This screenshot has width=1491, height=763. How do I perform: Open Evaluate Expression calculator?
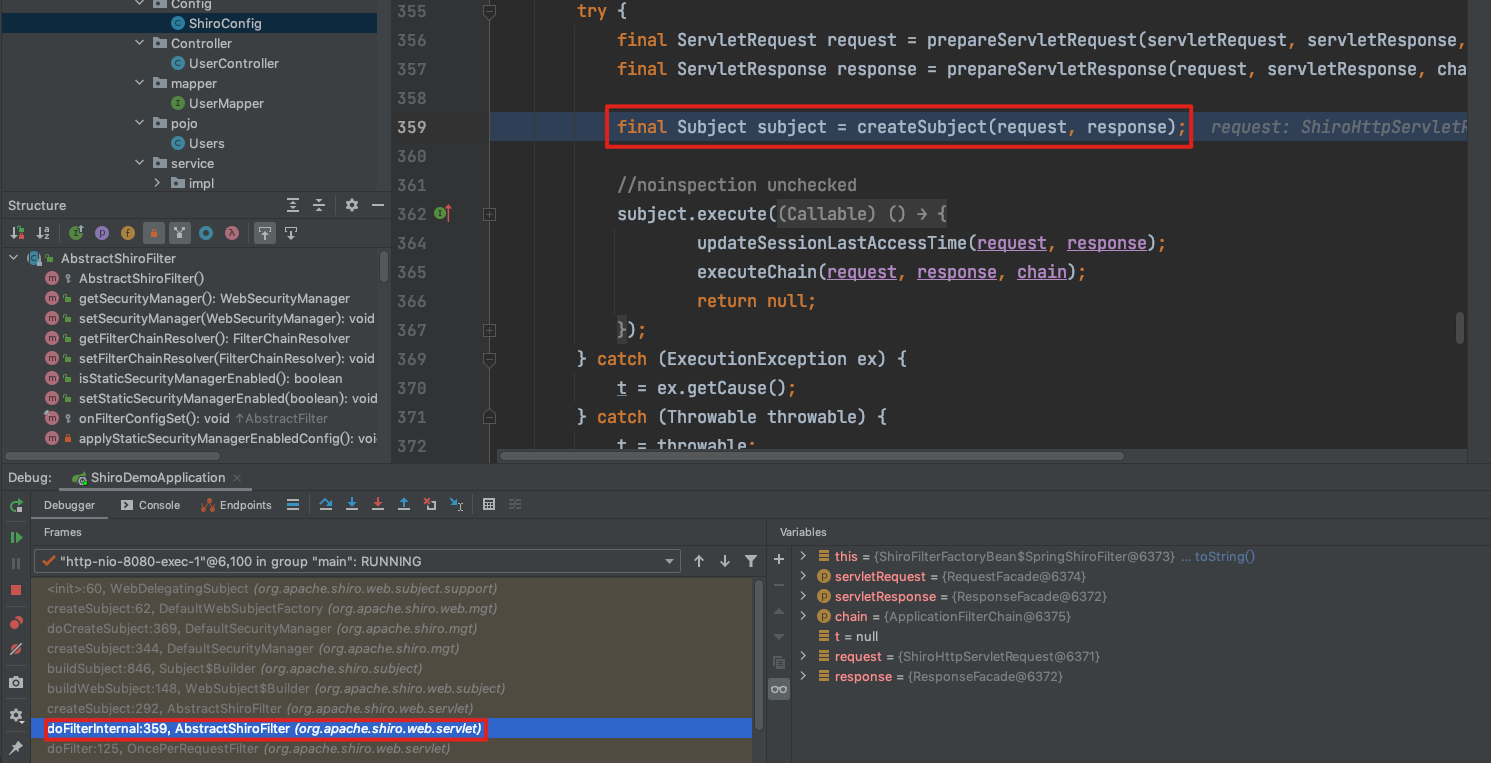click(x=489, y=505)
